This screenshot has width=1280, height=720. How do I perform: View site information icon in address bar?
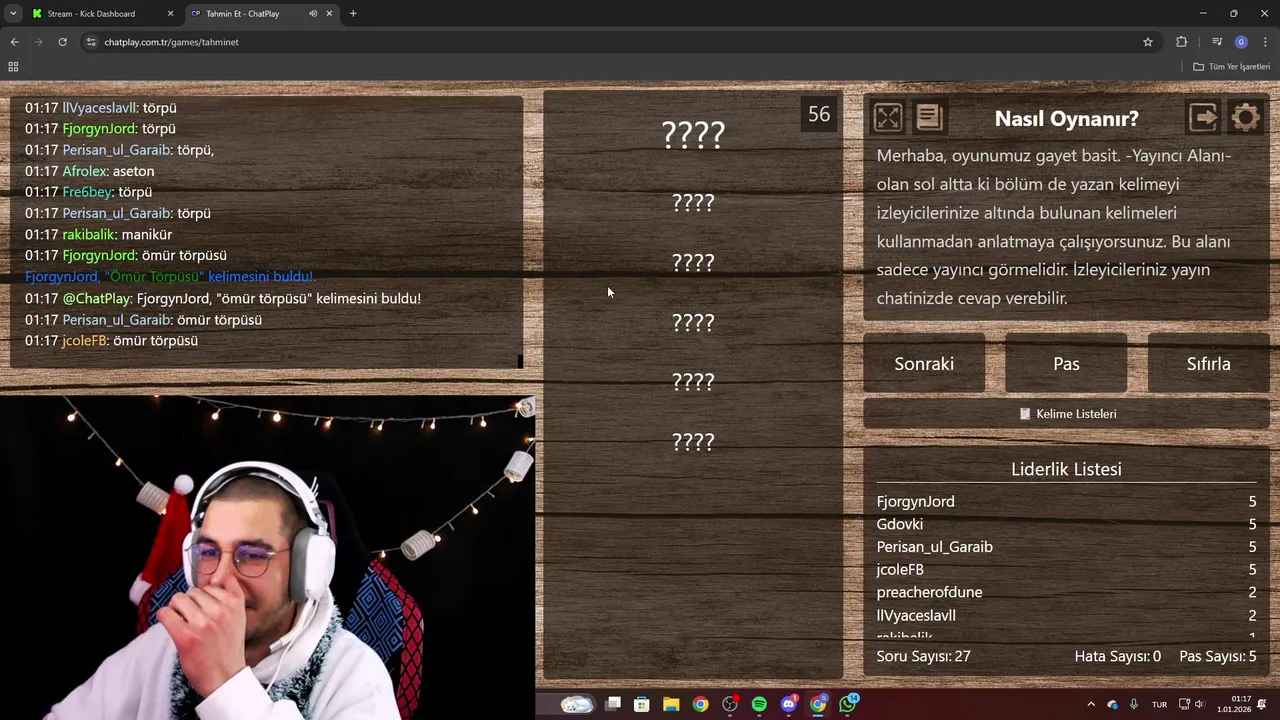91,42
